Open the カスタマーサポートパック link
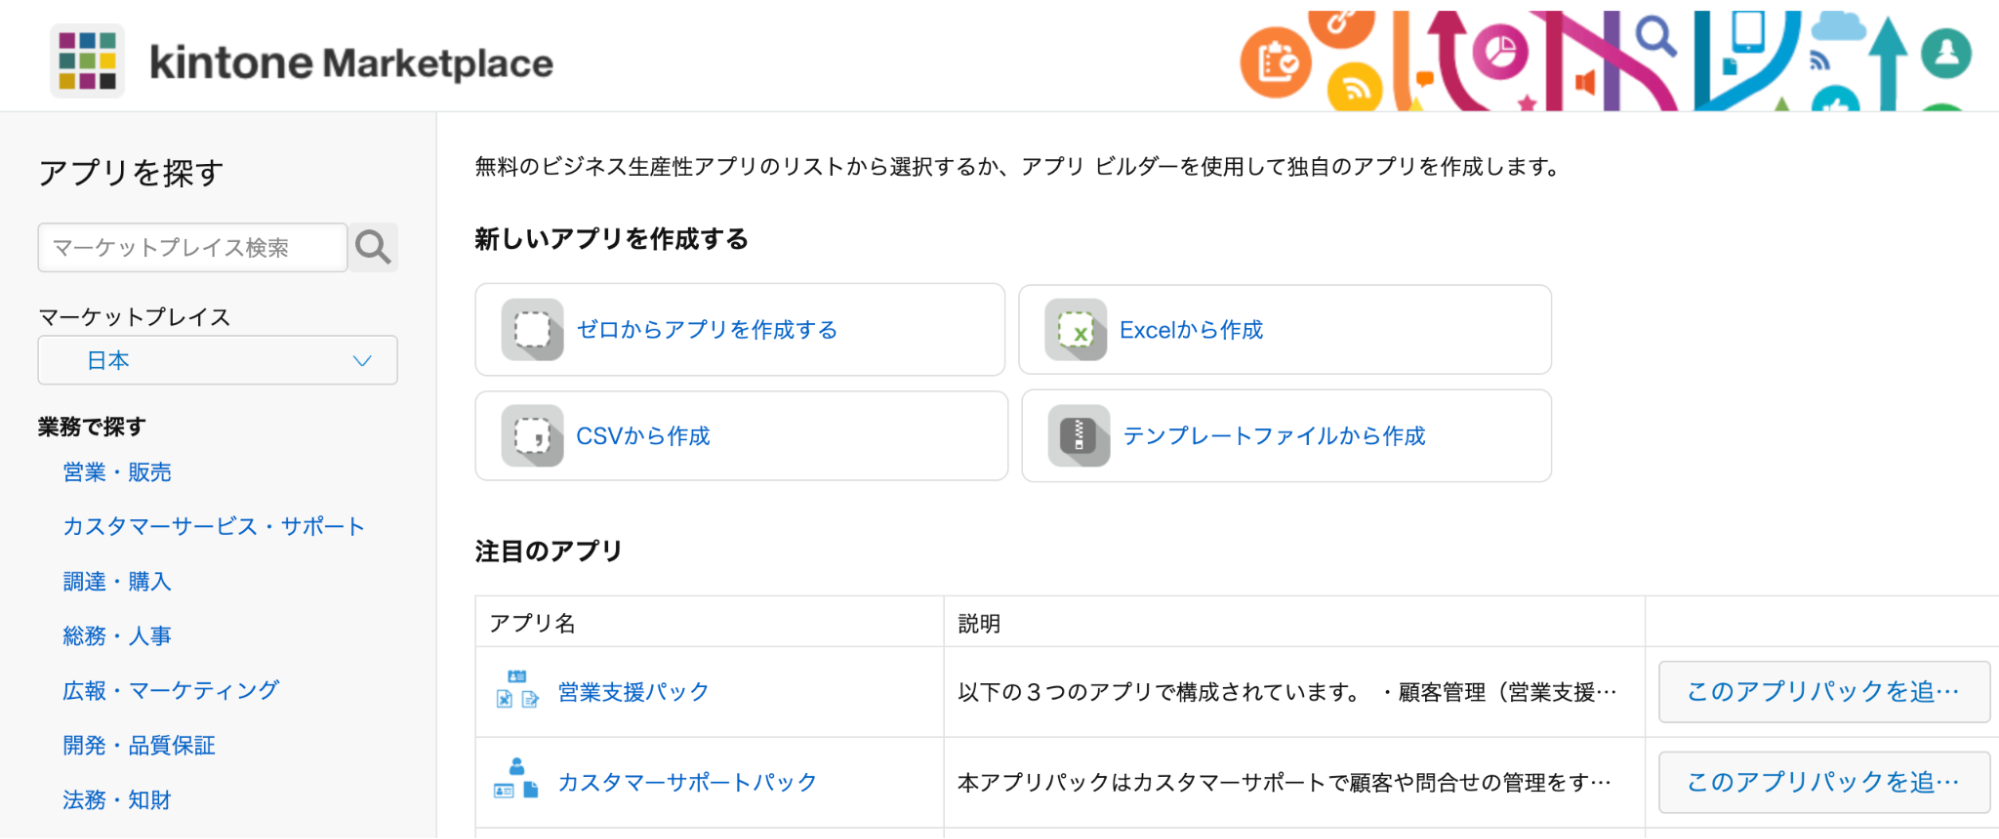 pyautogui.click(x=687, y=782)
